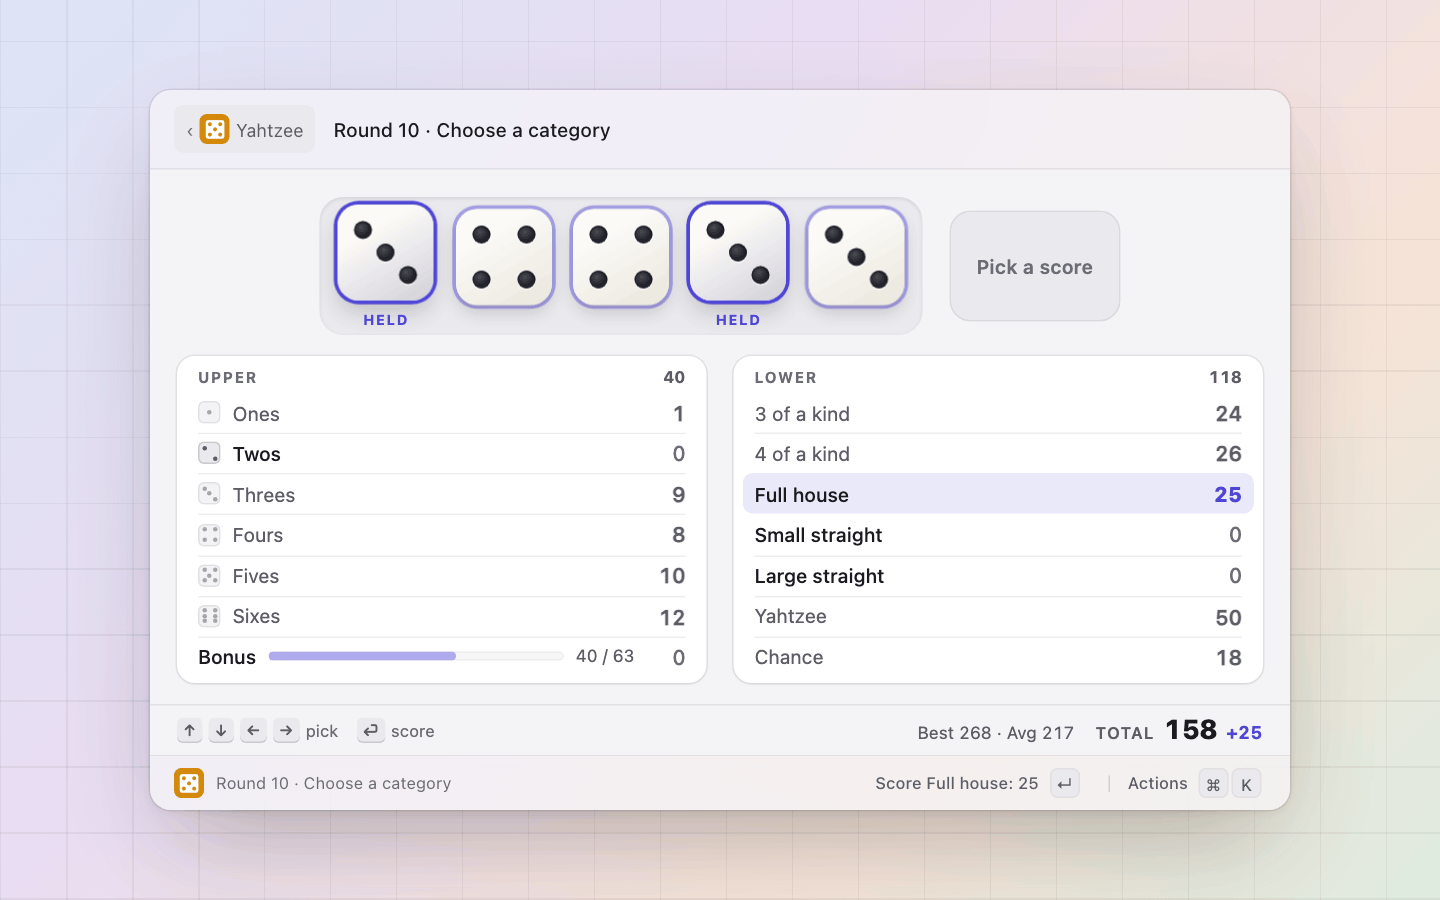
Task: Click the 40 / 63 bonus text
Action: click(605, 656)
